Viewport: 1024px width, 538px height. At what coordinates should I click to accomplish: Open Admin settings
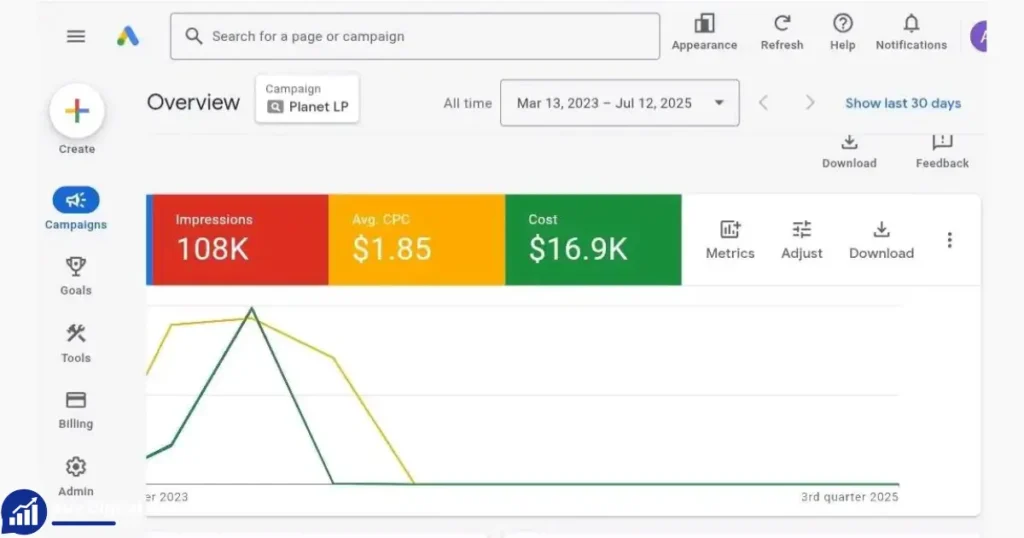pyautogui.click(x=76, y=477)
